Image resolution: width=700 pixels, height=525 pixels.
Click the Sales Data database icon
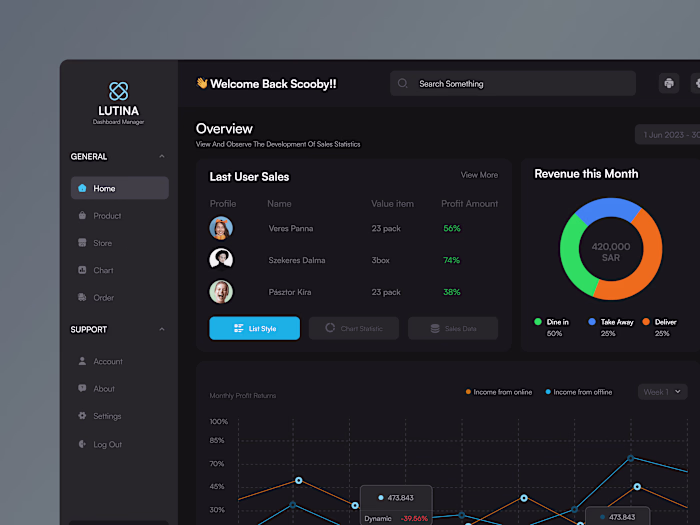tap(435, 329)
